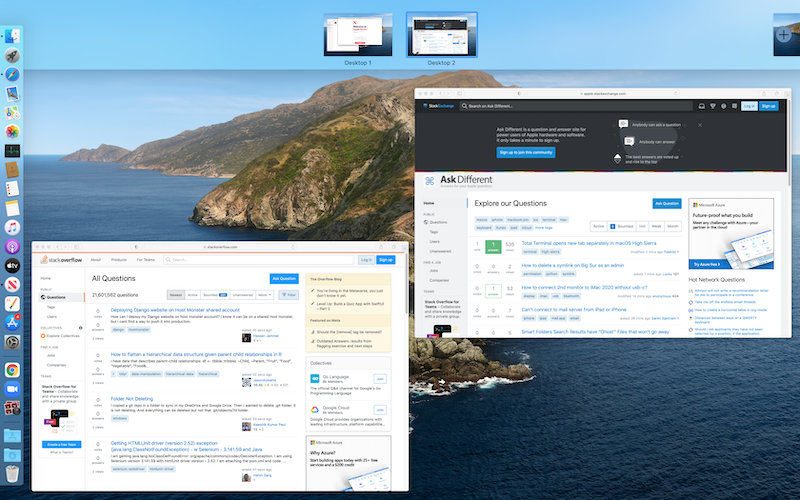
Task: Select Newest tab in Stack Overflow
Action: point(176,295)
